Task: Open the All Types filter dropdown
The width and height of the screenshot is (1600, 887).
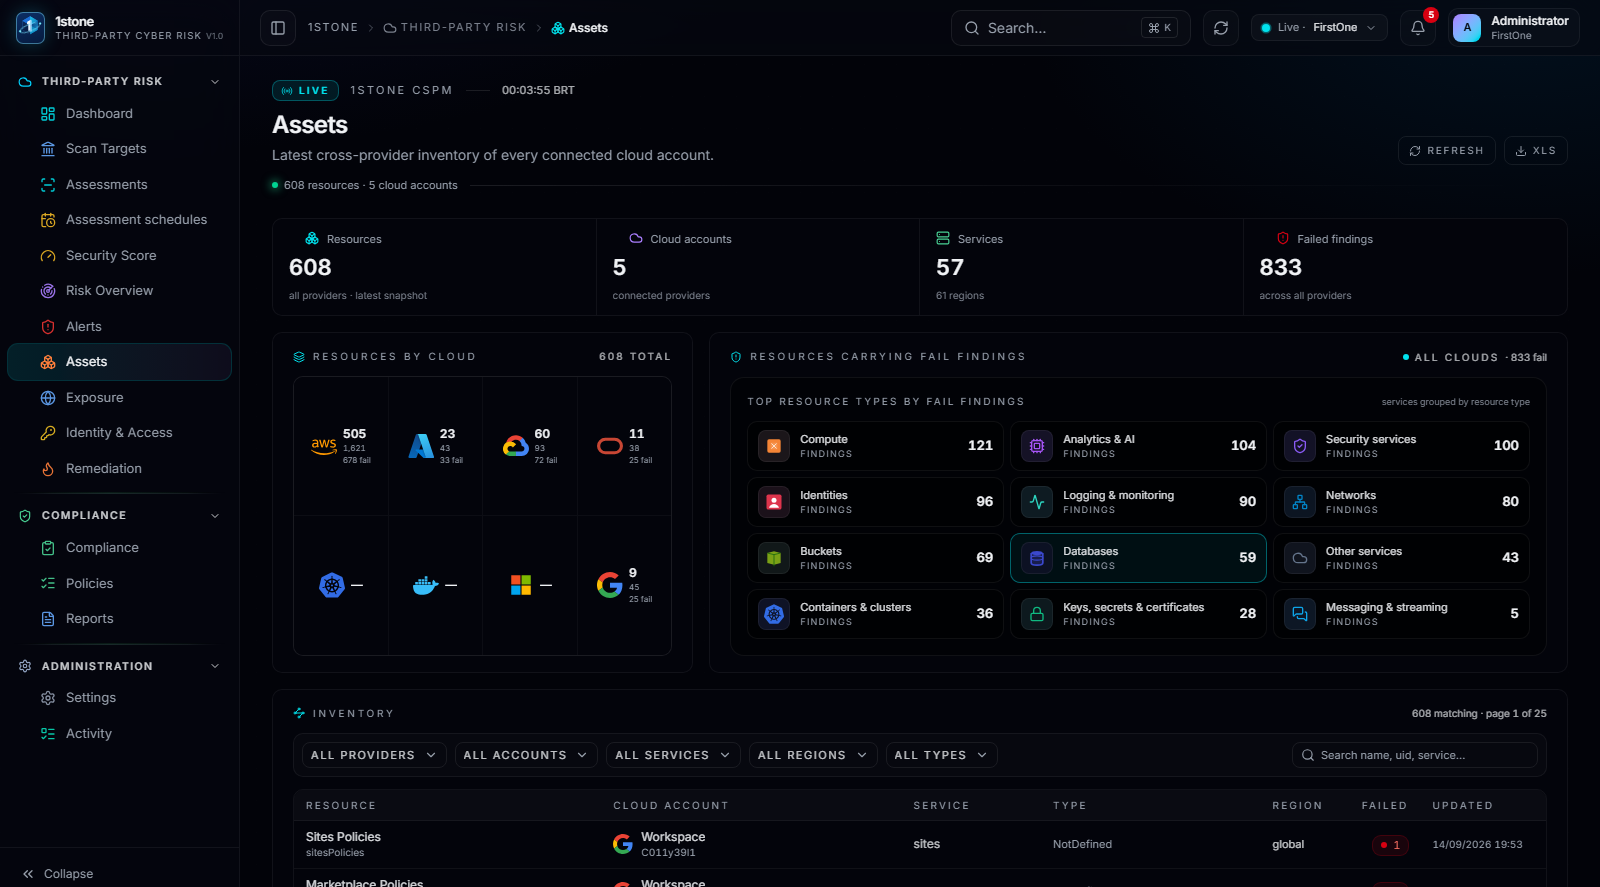Action: click(x=941, y=755)
